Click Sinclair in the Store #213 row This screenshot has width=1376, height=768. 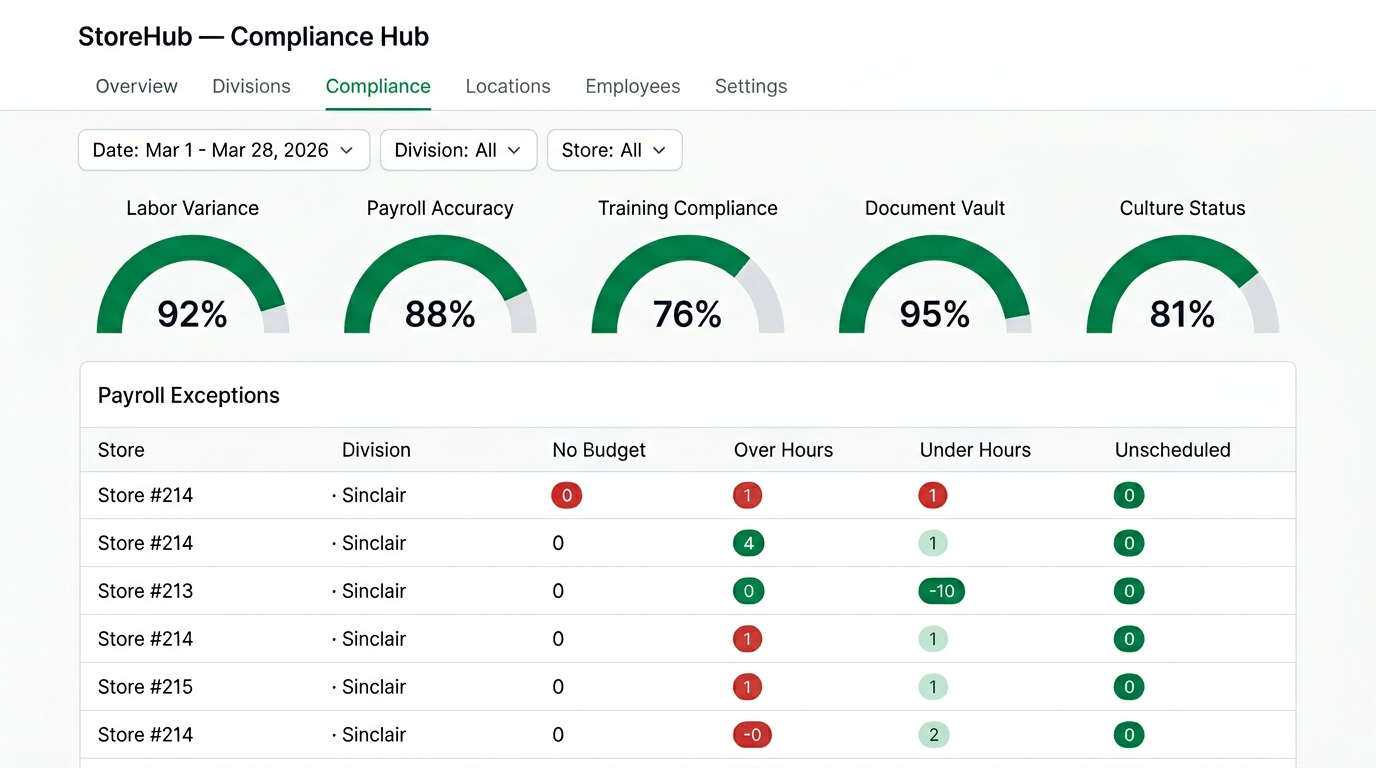tap(374, 591)
